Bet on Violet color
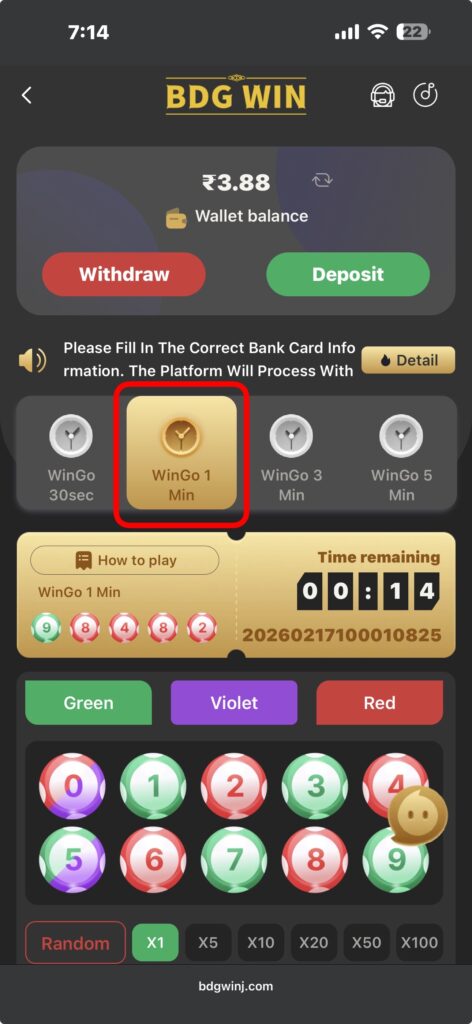This screenshot has width=472, height=1024. pos(234,703)
